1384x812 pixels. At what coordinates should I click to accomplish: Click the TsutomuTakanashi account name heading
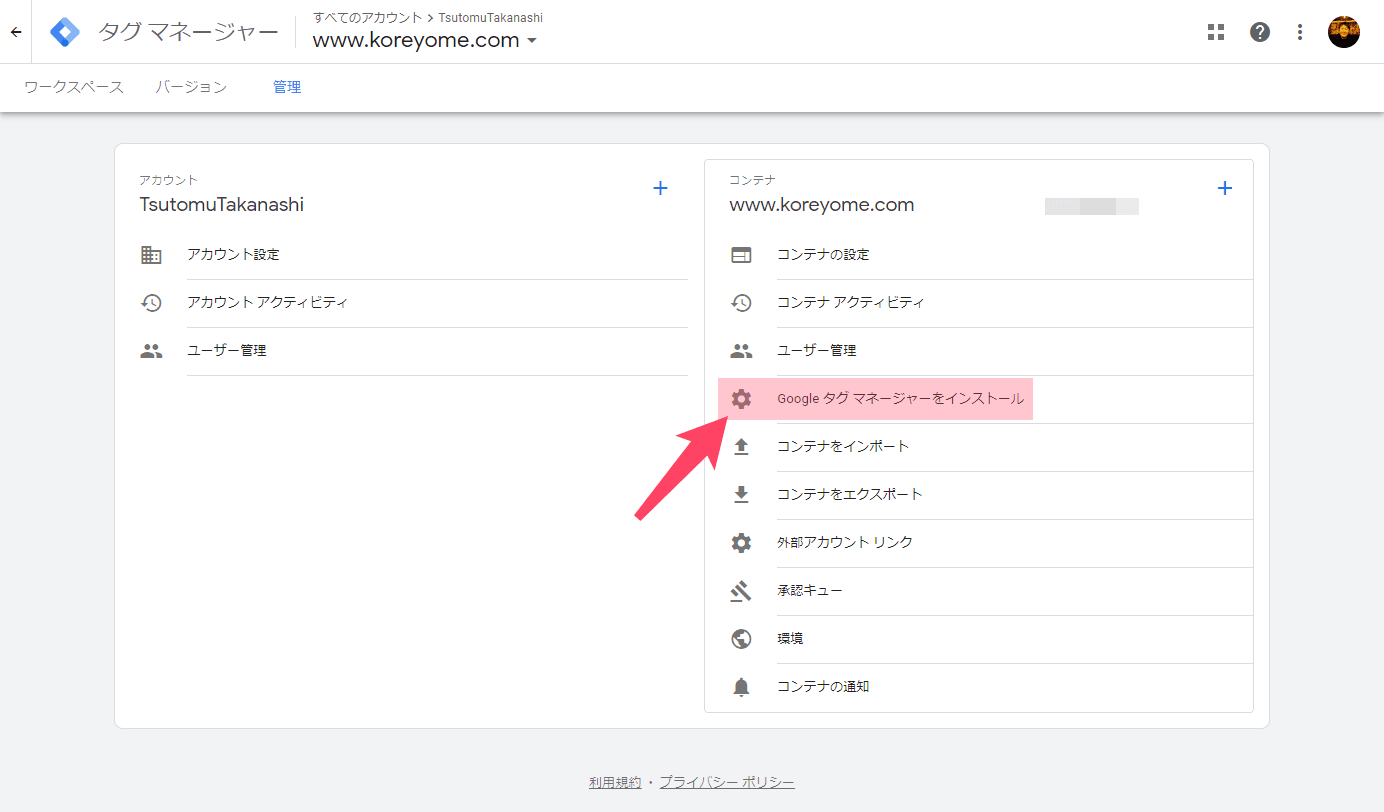(222, 205)
